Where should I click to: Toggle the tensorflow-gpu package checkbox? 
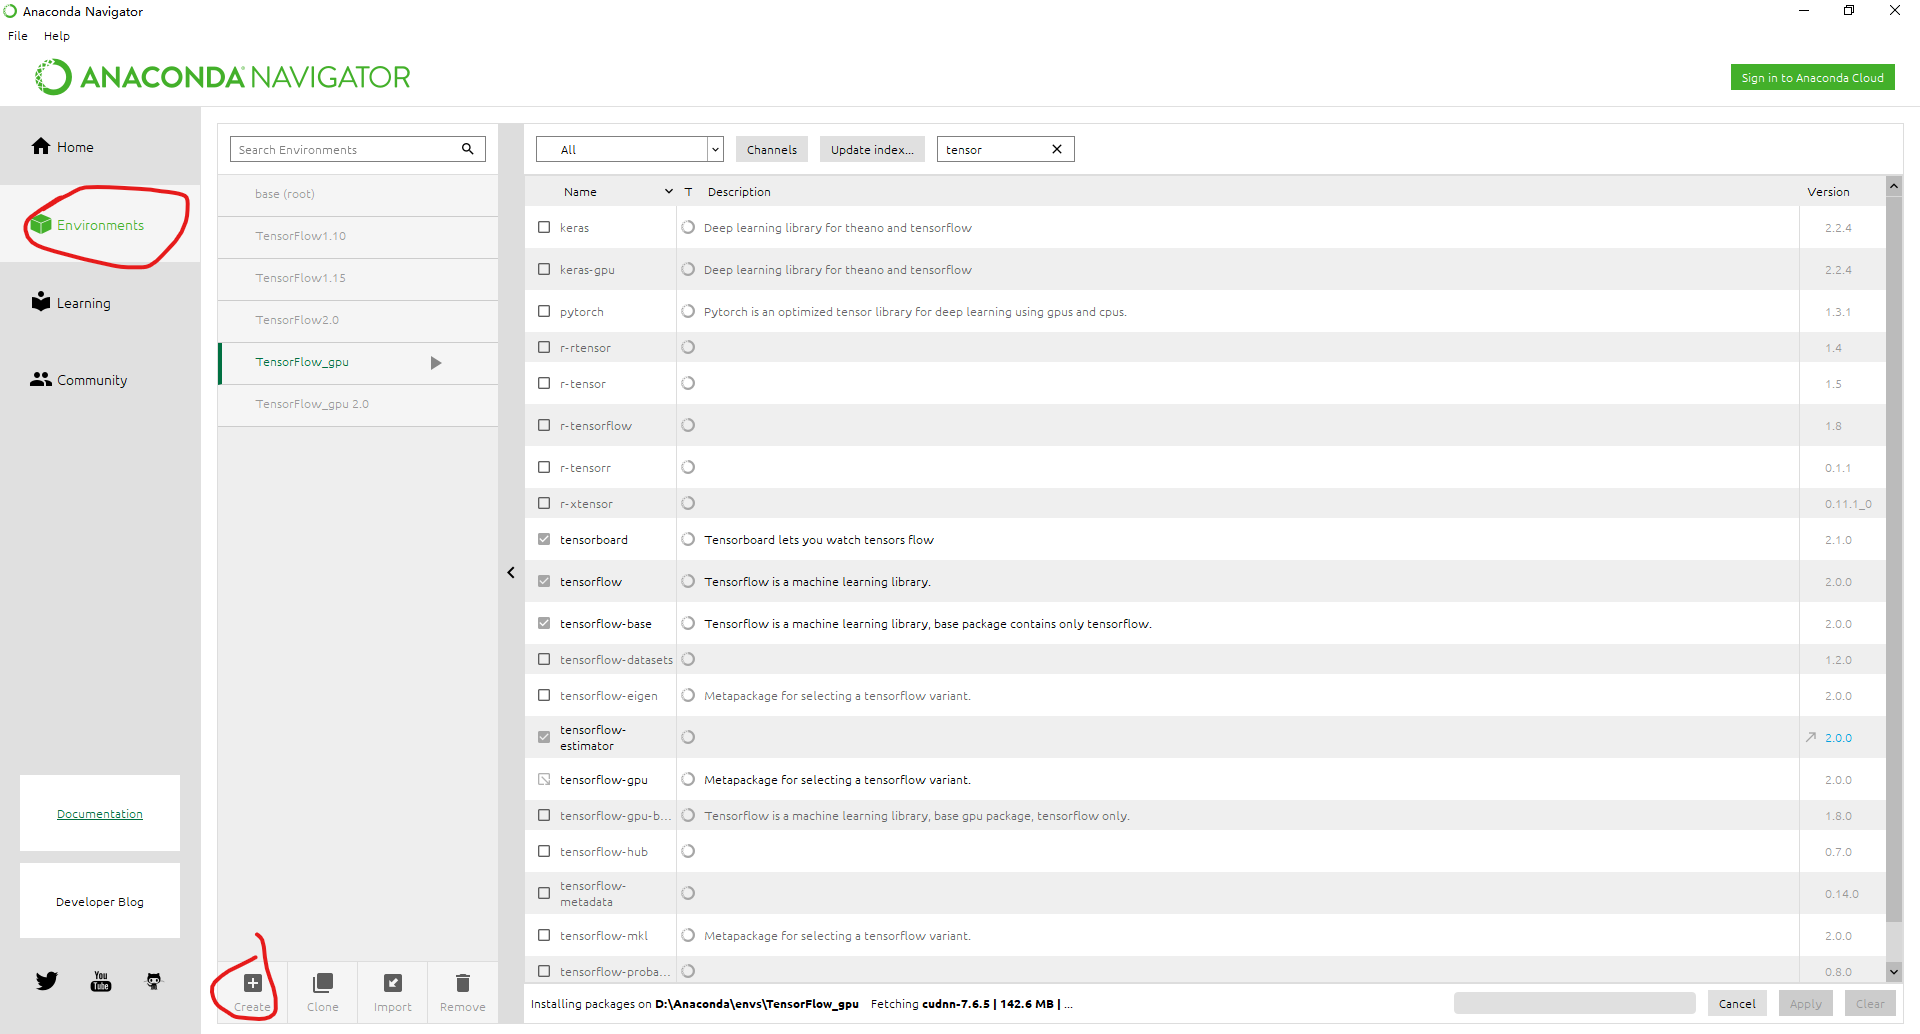[544, 779]
